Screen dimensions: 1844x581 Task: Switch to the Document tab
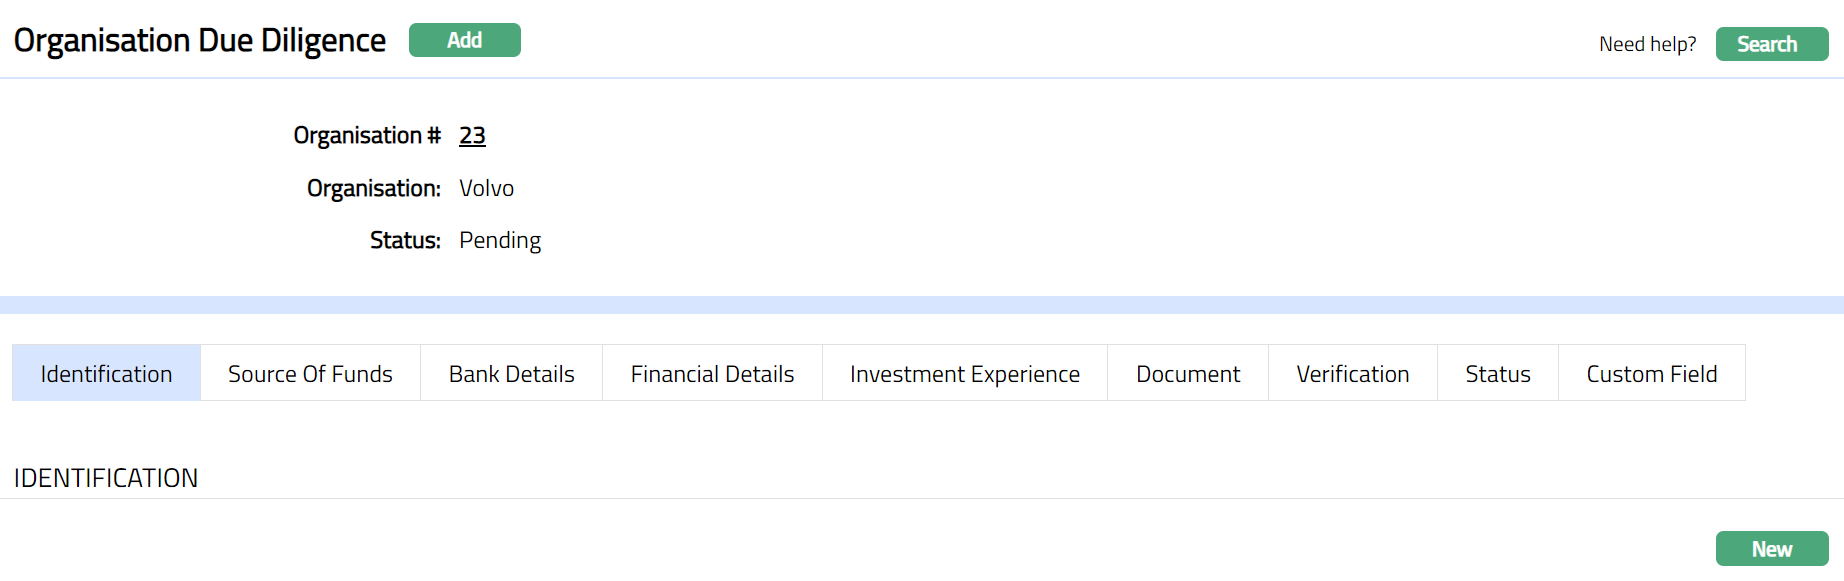1187,373
